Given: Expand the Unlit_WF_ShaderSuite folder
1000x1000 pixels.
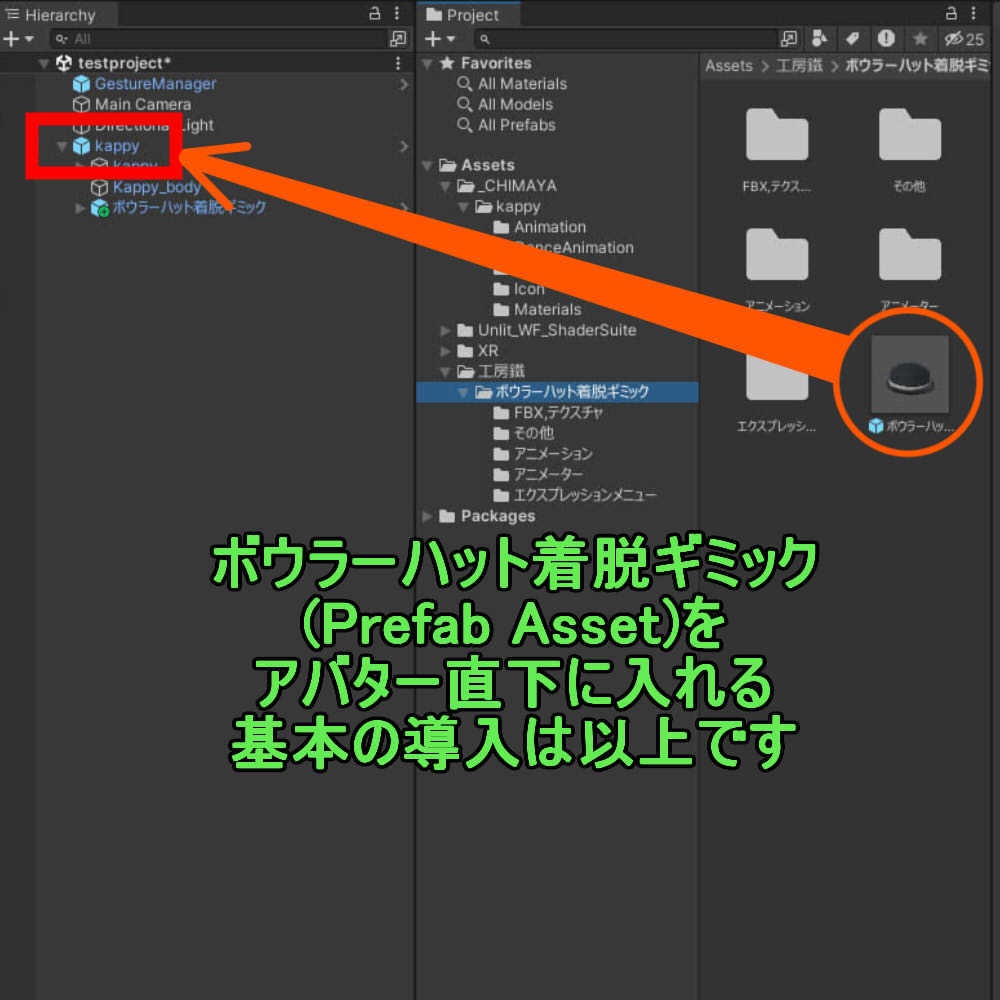Looking at the screenshot, I should click(444, 330).
